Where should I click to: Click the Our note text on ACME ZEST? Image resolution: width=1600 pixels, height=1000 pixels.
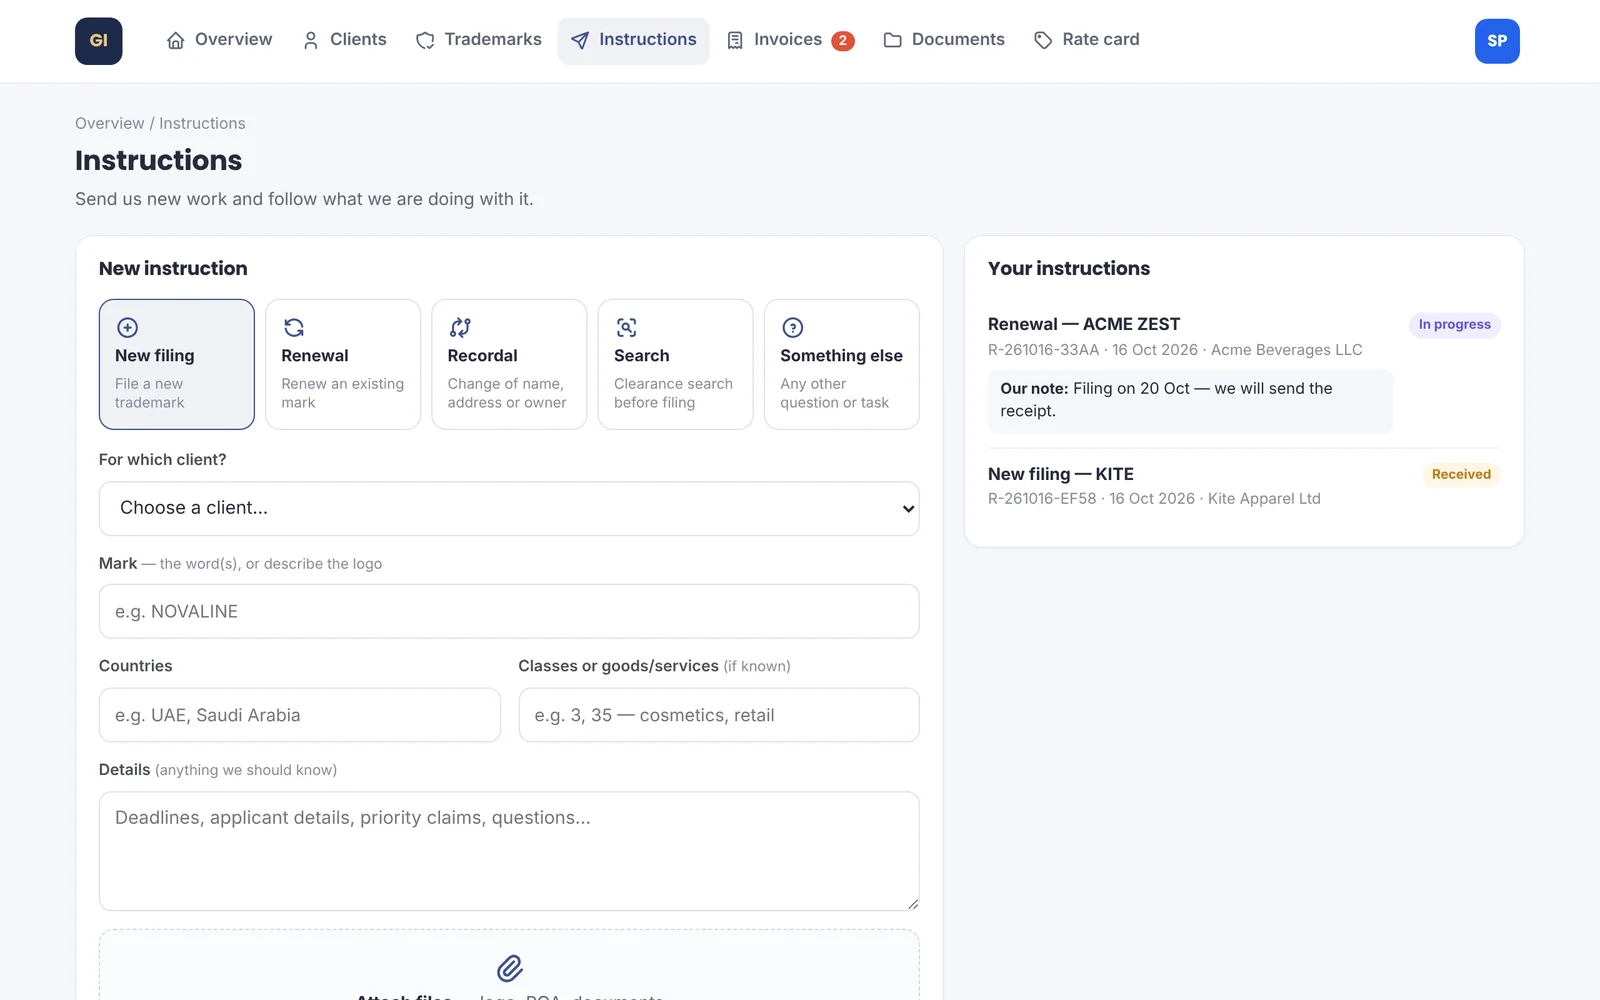coord(1190,400)
